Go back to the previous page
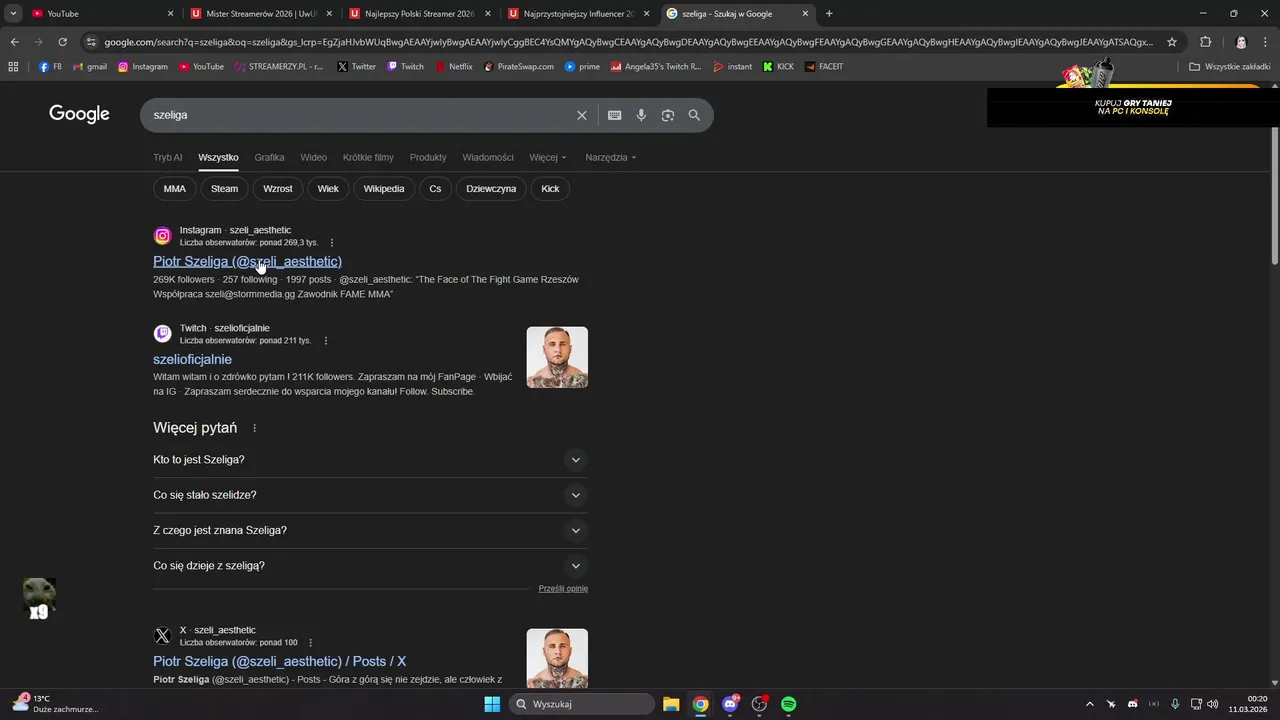The width and height of the screenshot is (1280, 720). click(x=14, y=42)
